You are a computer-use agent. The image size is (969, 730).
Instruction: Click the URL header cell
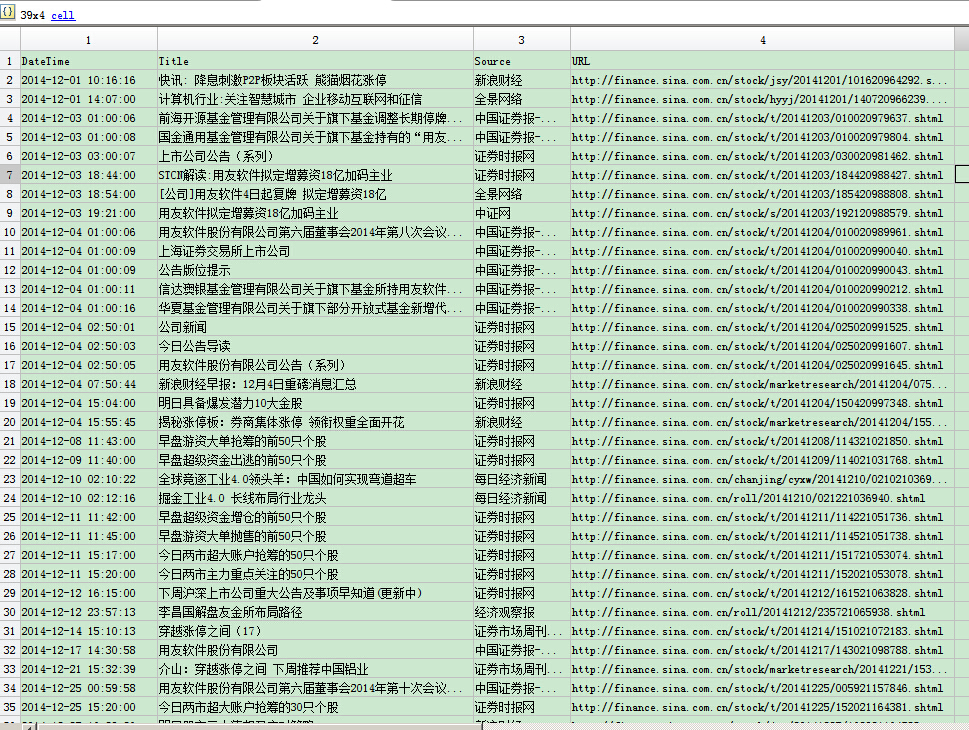pos(763,61)
